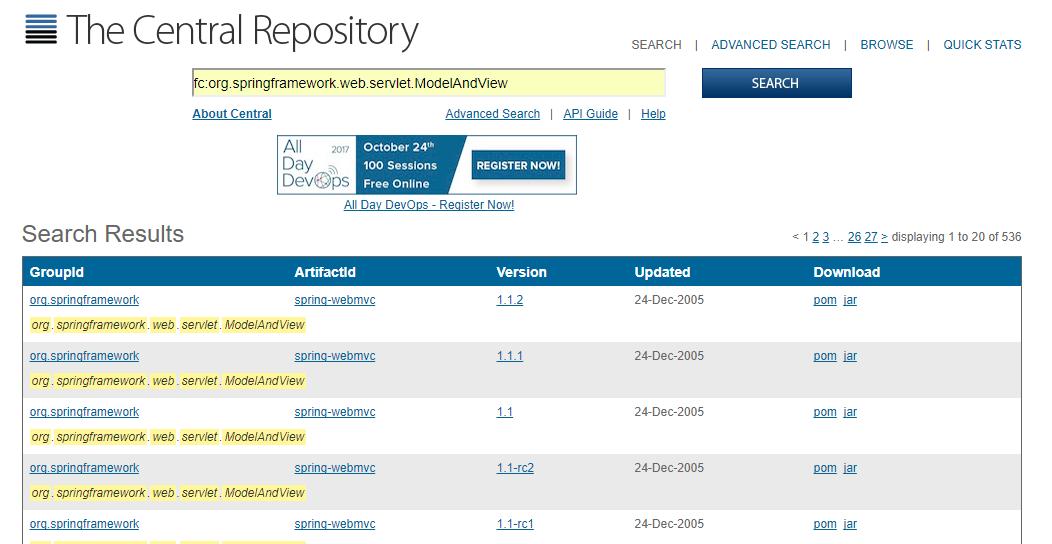This screenshot has width=1052, height=544.
Task: Open the Help link below search
Action: [x=653, y=114]
